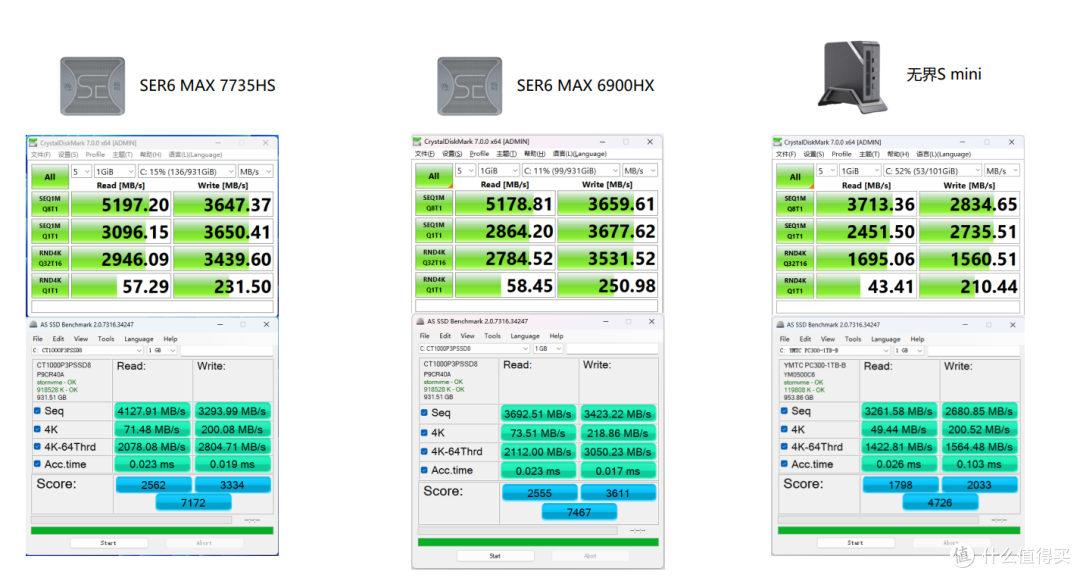Click CrystalDiskMark title icon in 无界S mini window
The image size is (1080, 578).
coord(778,142)
